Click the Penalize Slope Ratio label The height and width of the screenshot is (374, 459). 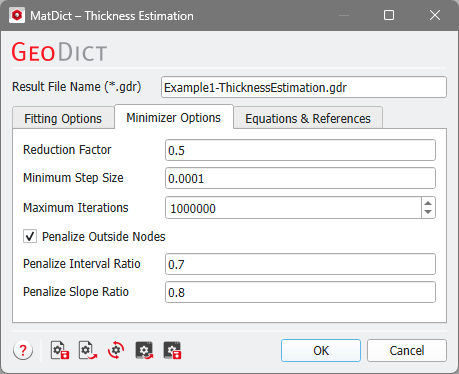click(76, 292)
